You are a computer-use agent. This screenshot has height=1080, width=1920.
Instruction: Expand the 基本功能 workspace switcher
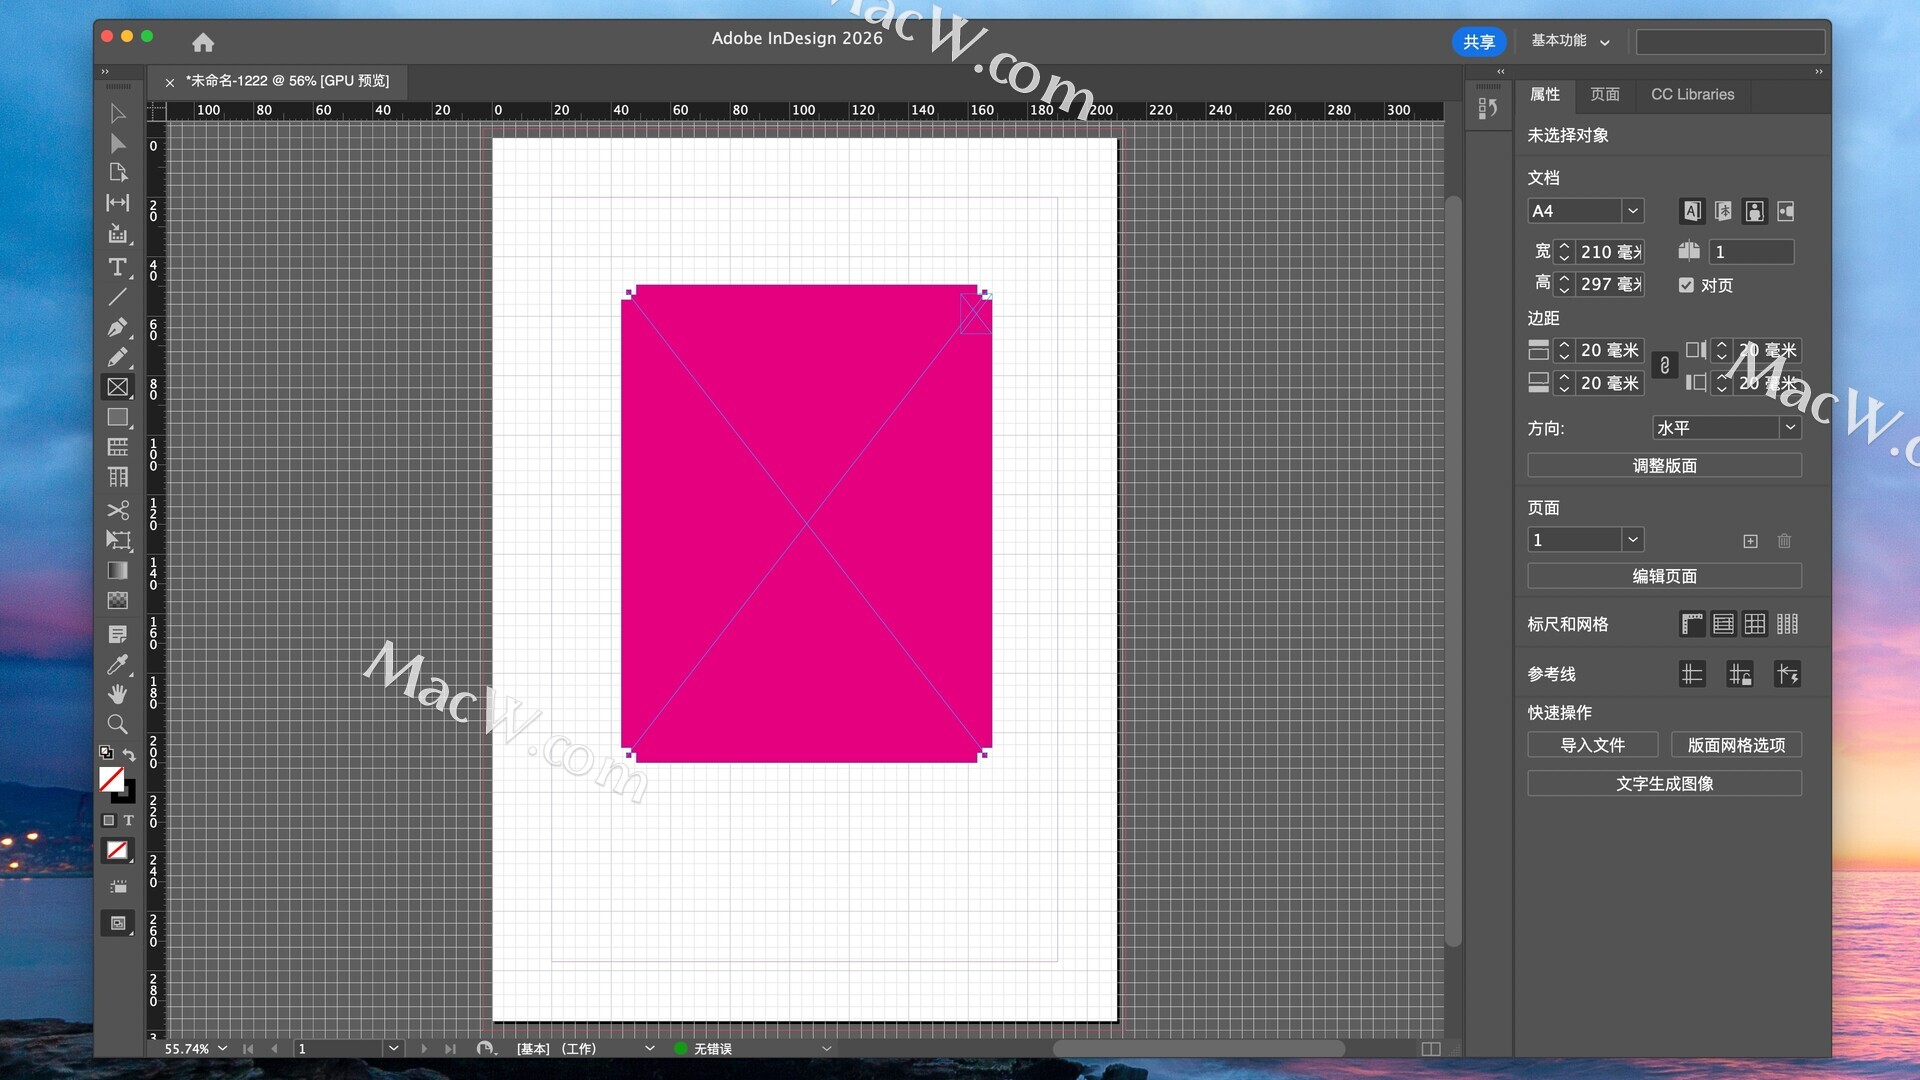click(1570, 41)
